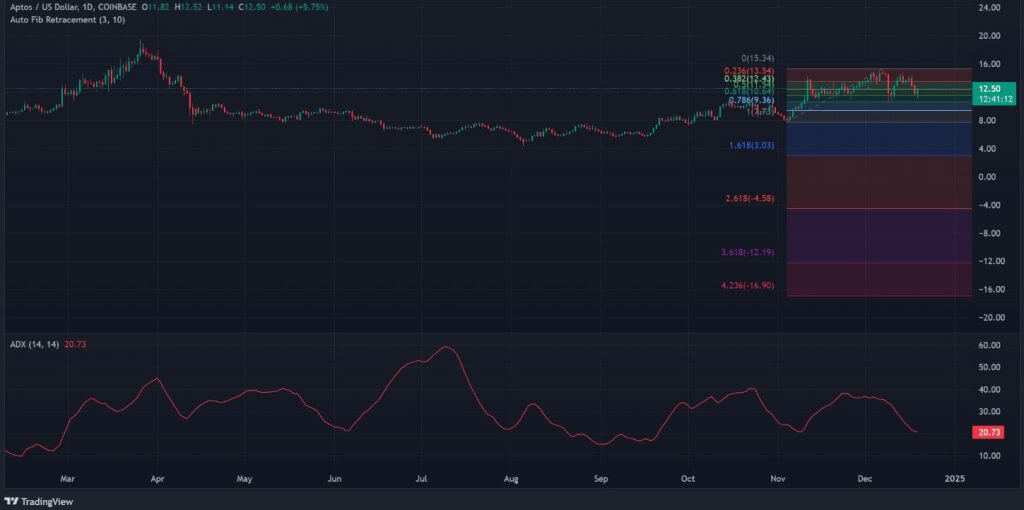The image size is (1024, 510).
Task: Click the 60.00 mark on the ADX scale
Action: (989, 346)
